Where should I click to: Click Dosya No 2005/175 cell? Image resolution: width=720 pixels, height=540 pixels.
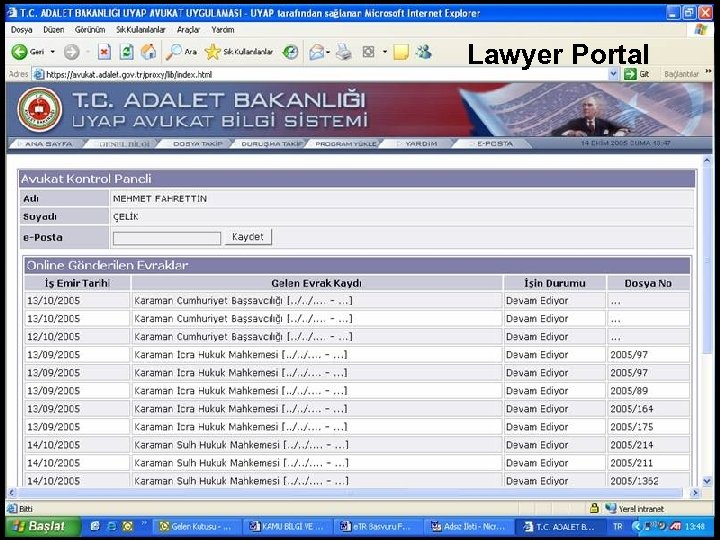pyautogui.click(x=648, y=427)
